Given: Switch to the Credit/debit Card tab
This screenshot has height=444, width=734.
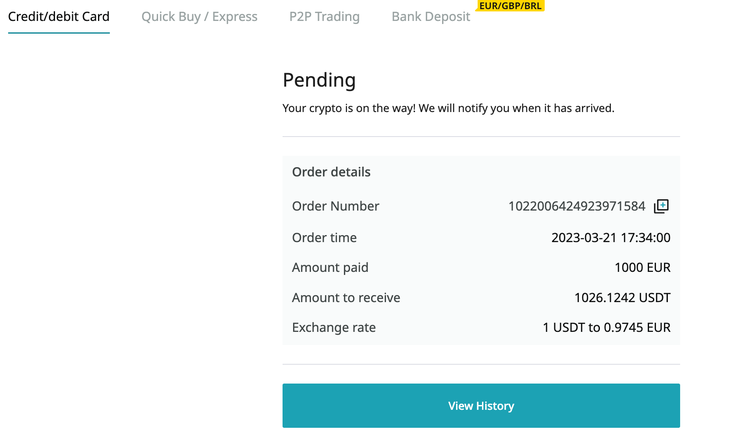Looking at the screenshot, I should tap(59, 17).
